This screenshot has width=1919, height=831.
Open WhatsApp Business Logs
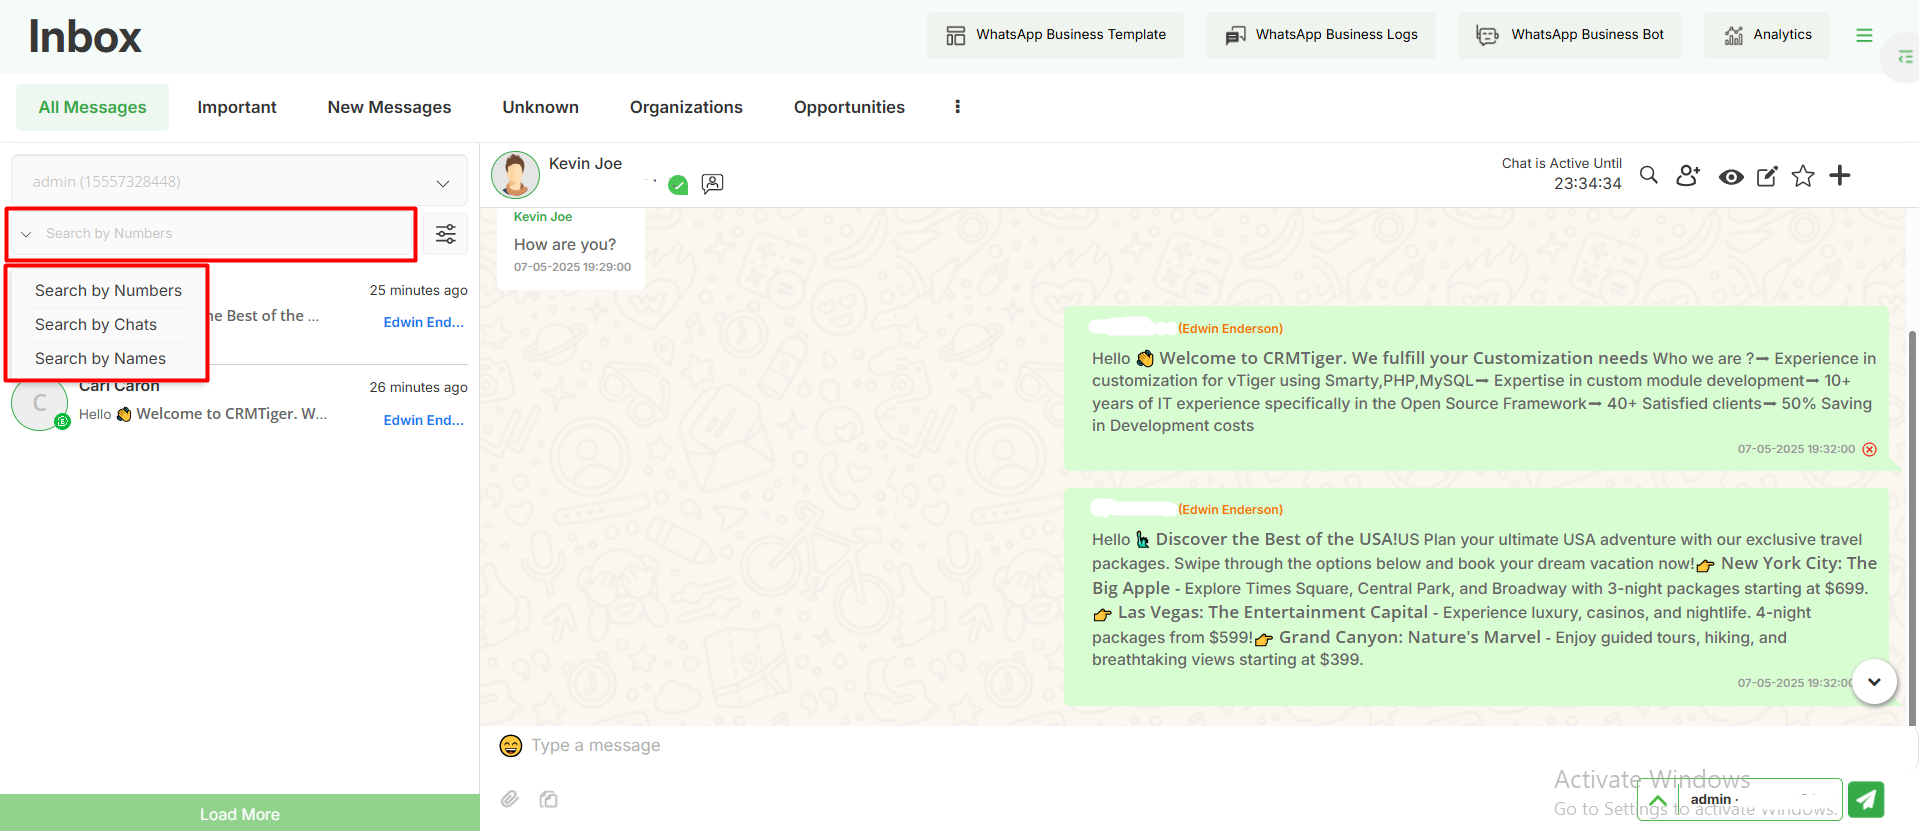1321,35
